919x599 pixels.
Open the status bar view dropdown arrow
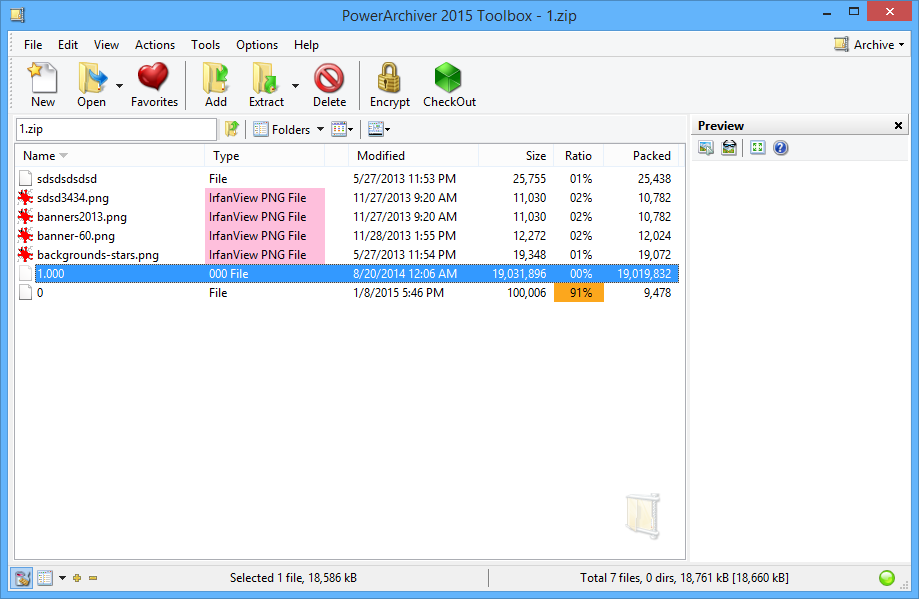(62, 578)
